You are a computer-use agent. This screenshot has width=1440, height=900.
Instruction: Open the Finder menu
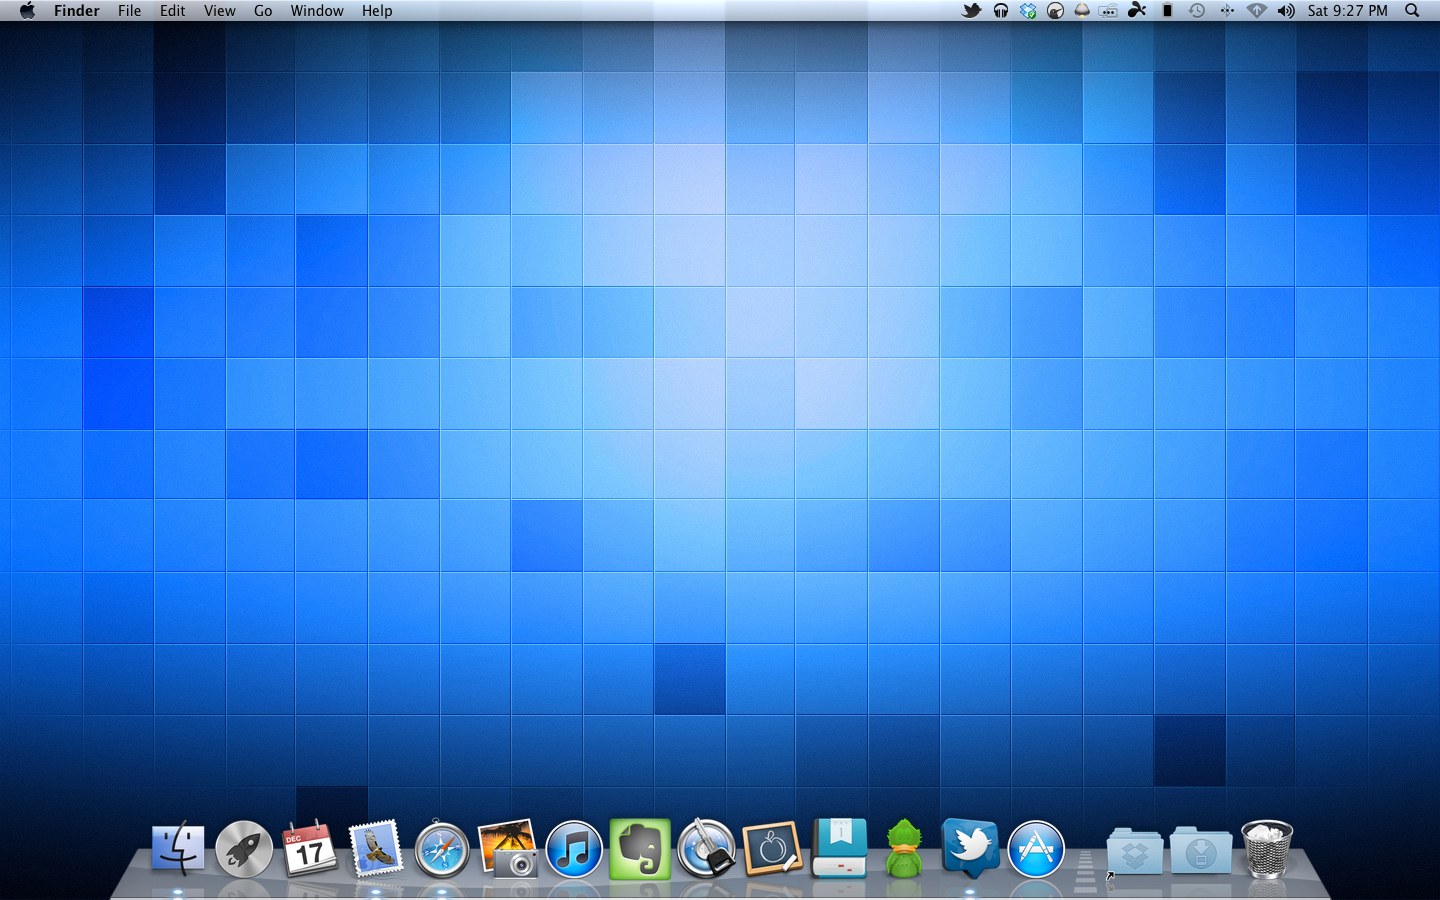click(77, 10)
